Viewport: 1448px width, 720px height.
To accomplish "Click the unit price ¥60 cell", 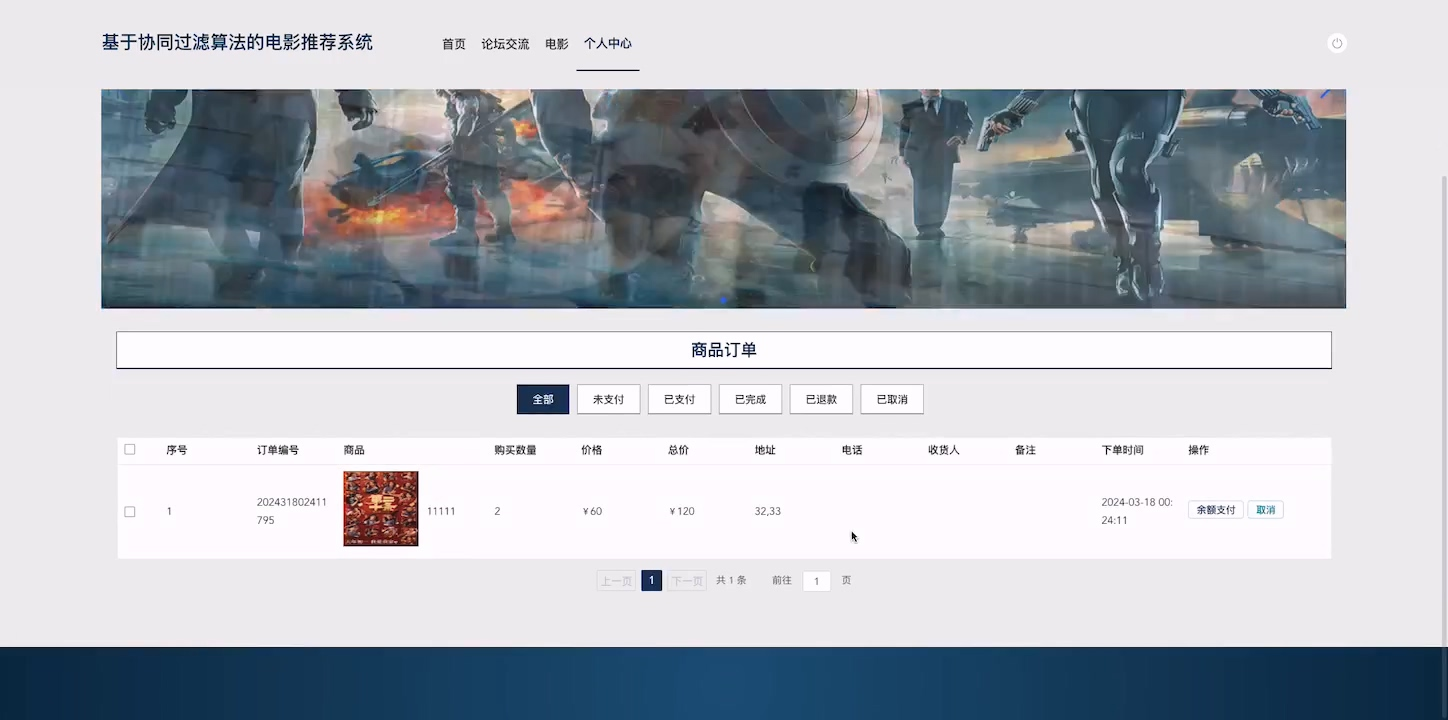I will [592, 511].
